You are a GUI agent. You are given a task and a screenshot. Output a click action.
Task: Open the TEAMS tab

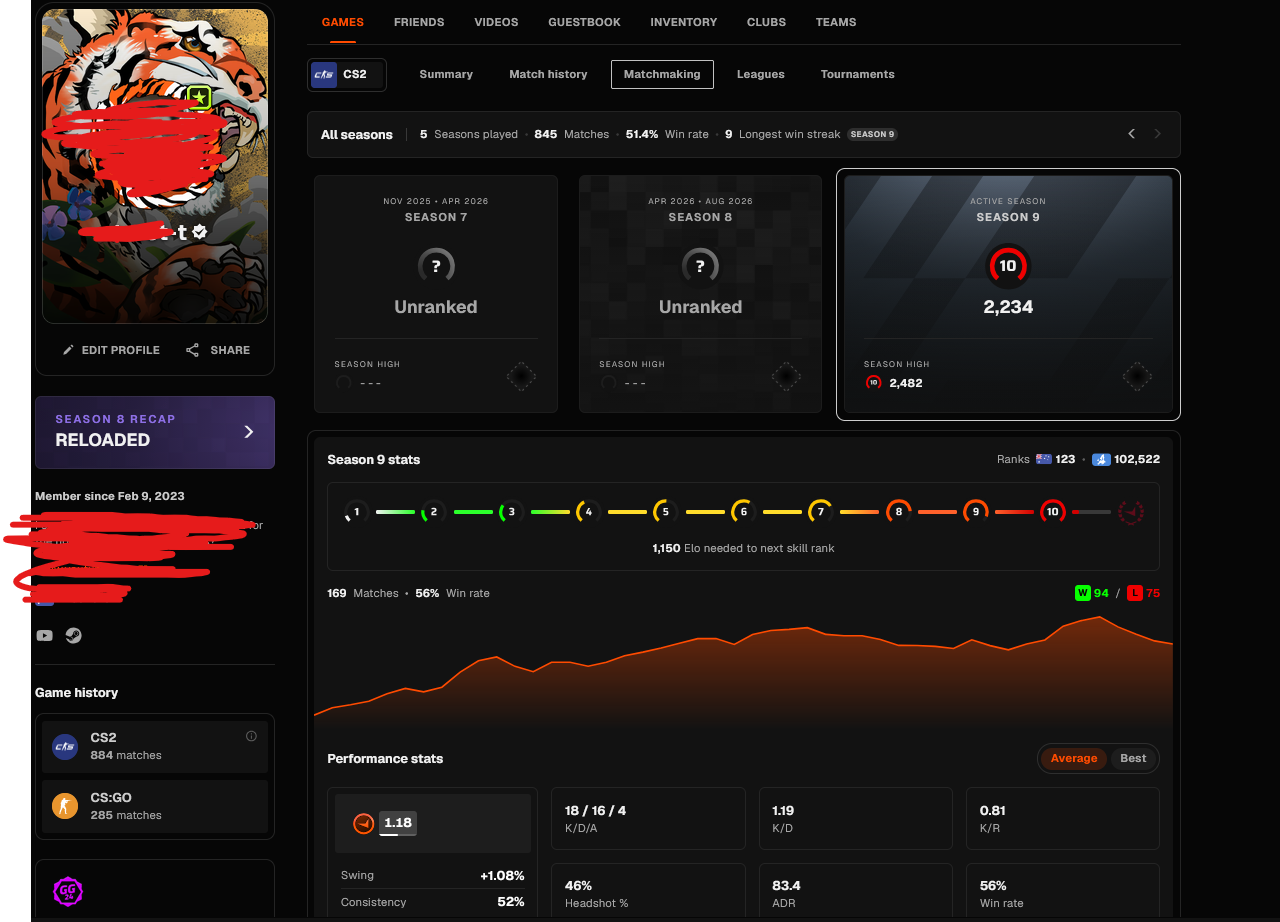pos(836,22)
